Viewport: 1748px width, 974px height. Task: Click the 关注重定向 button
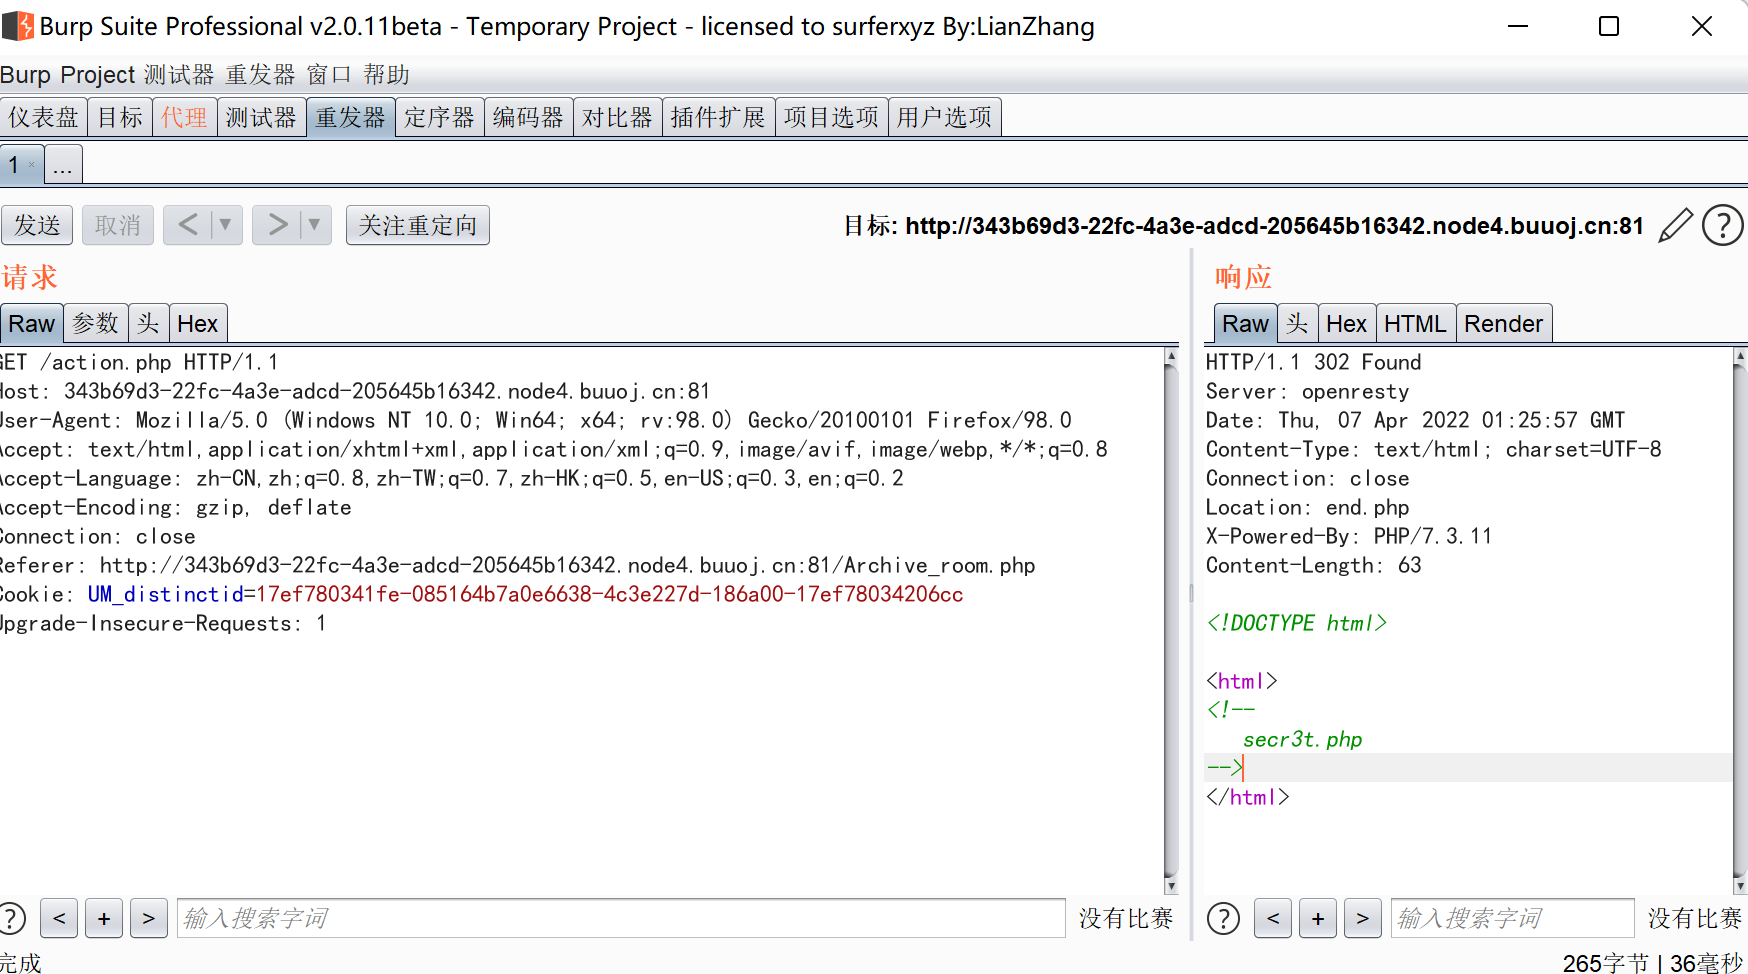[x=417, y=225]
